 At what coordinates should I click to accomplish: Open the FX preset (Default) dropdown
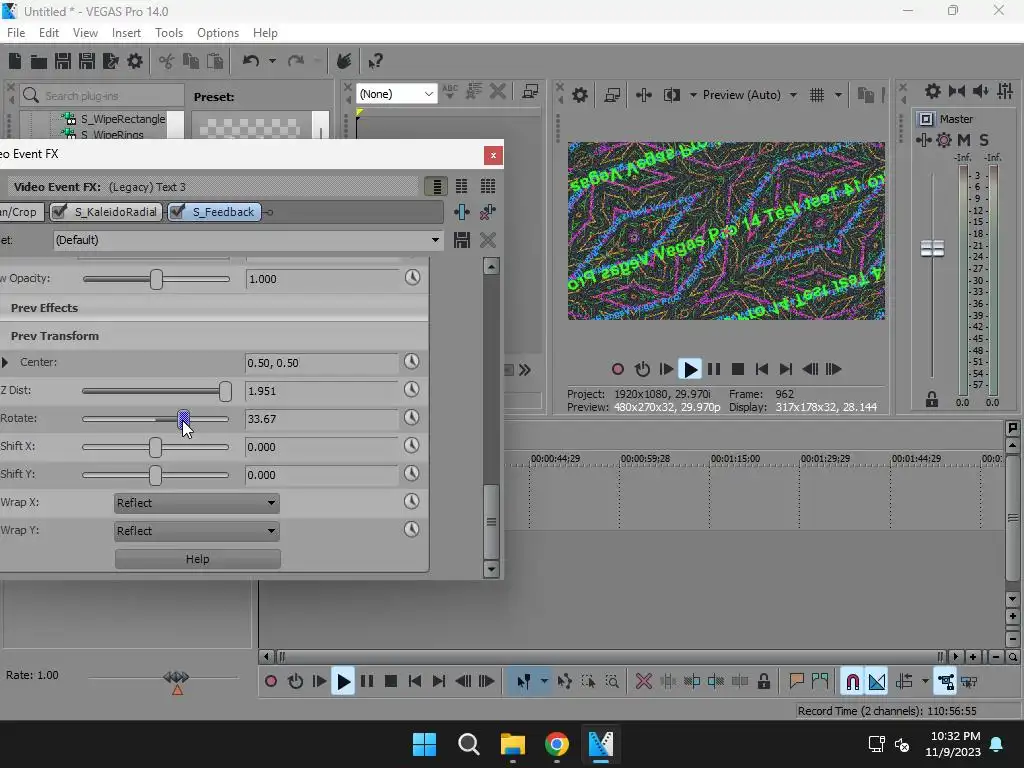tap(248, 240)
